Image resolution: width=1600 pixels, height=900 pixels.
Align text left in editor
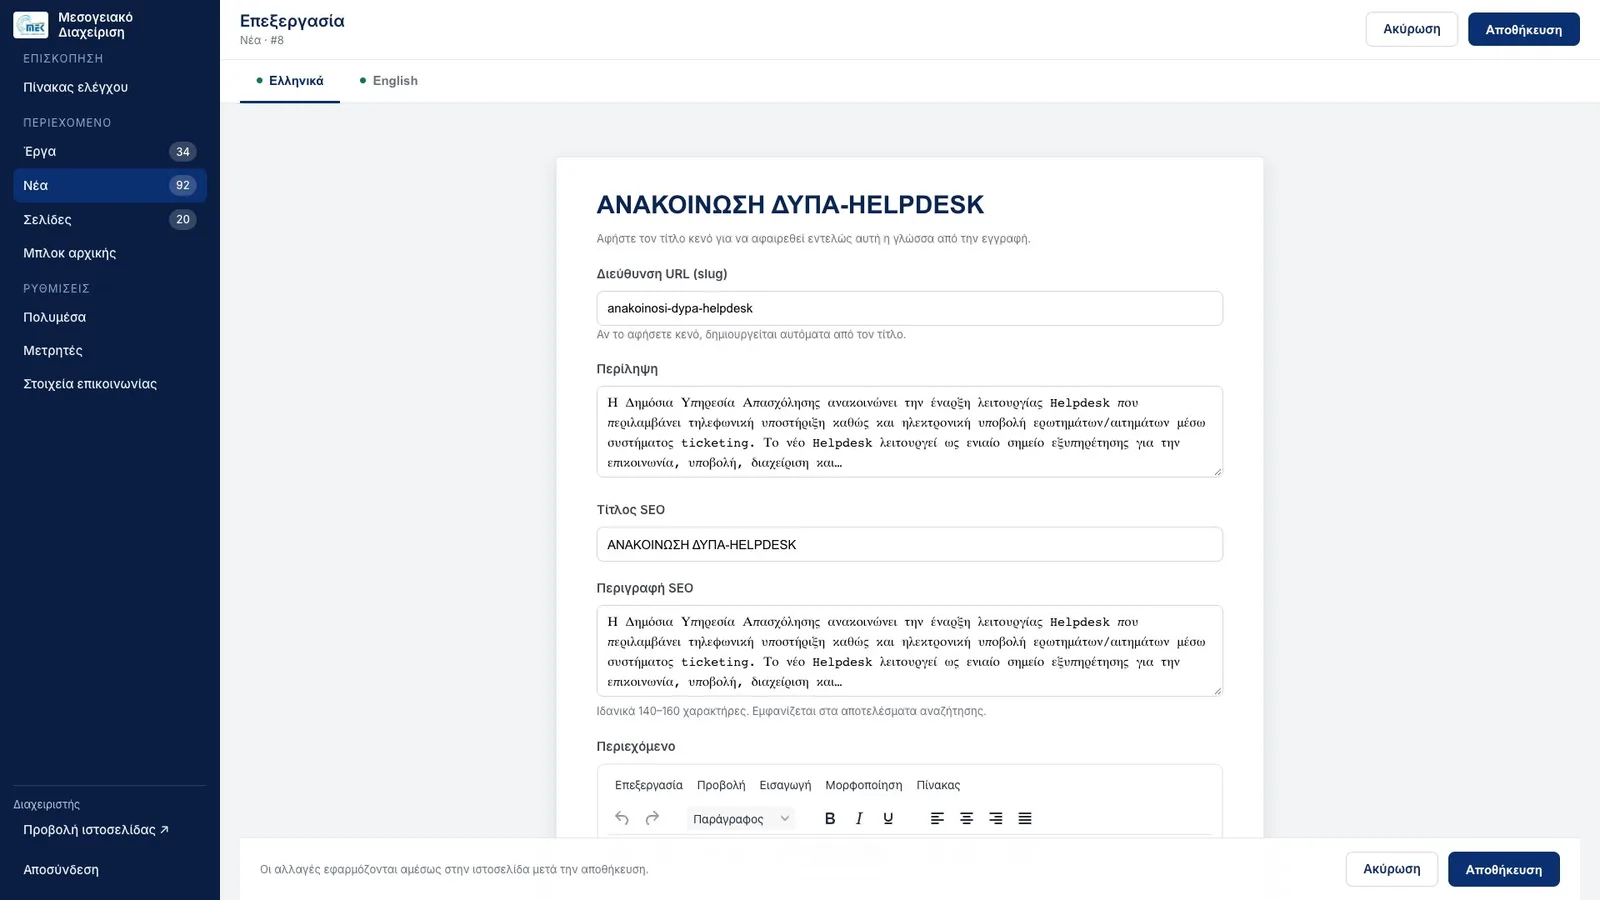coord(937,818)
